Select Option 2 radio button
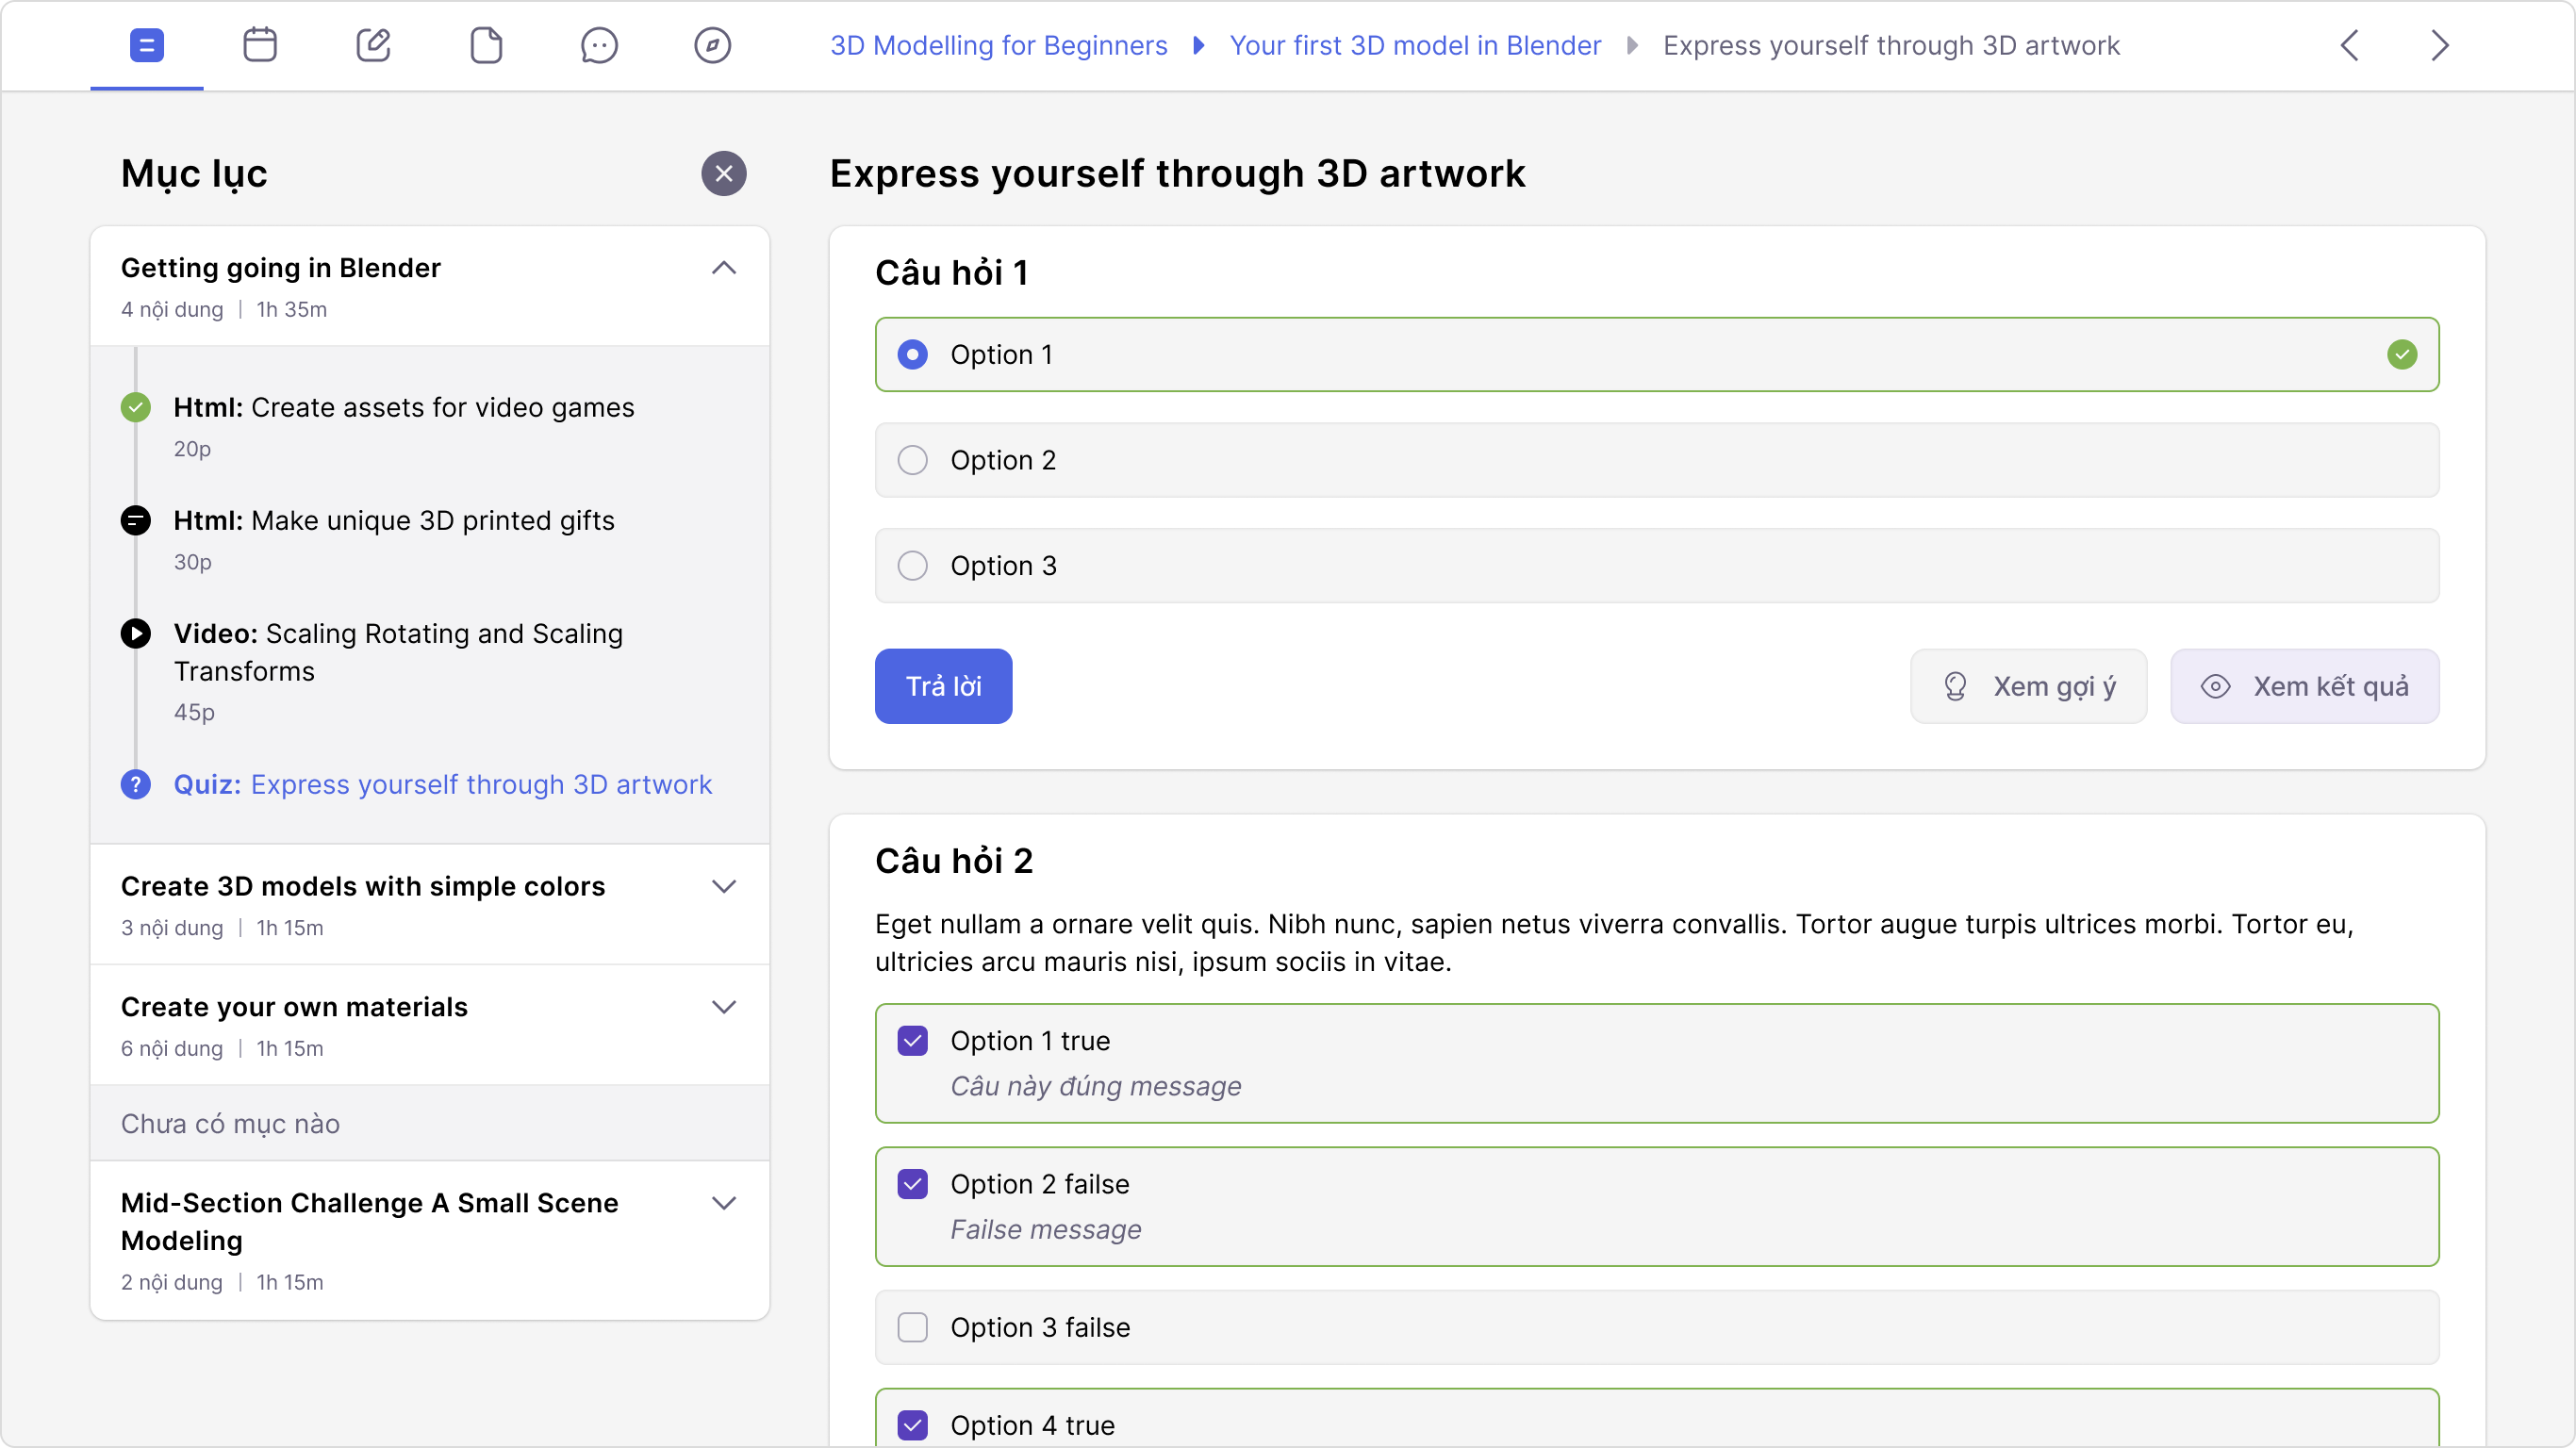 912,460
